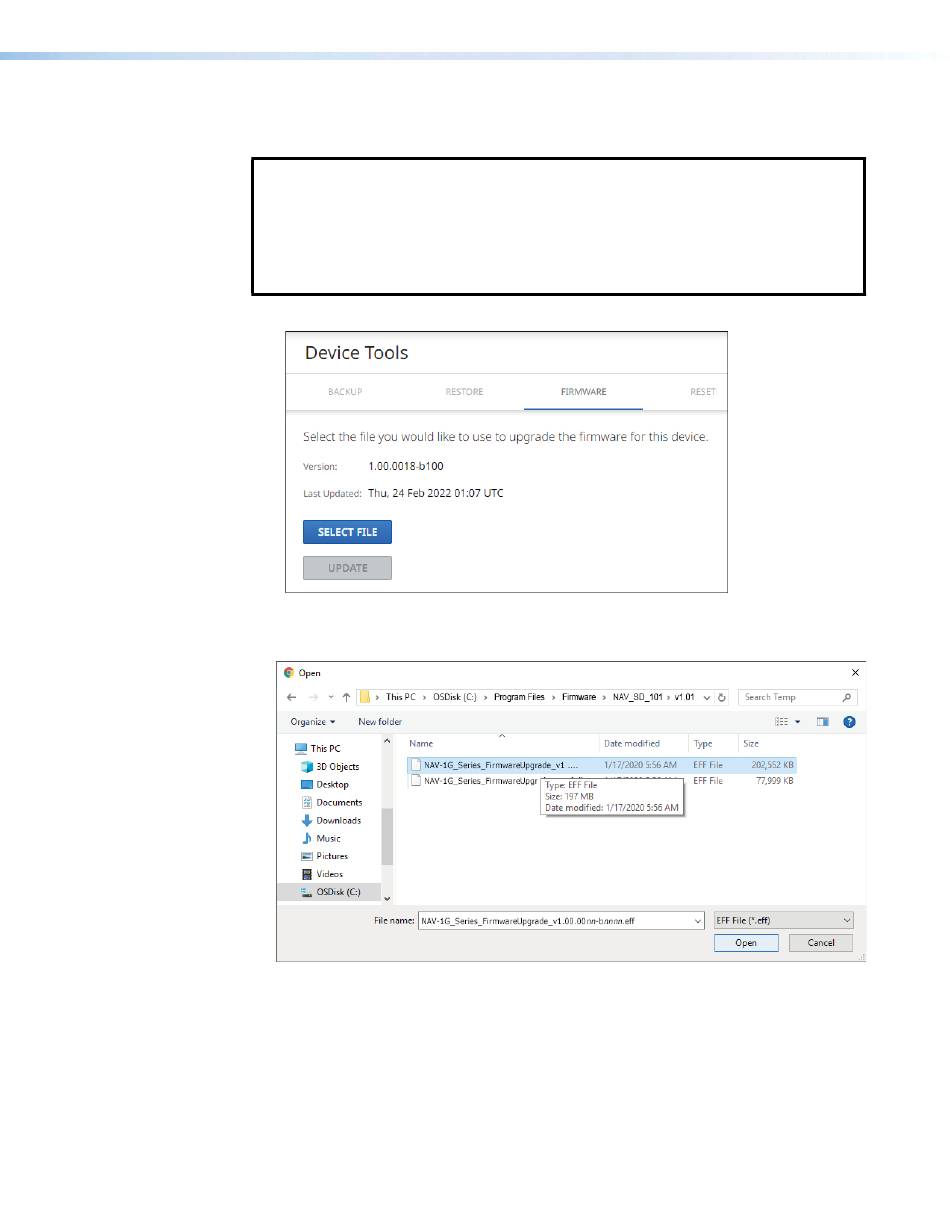Open the change view dropdown
This screenshot has height=1229, width=950.
(797, 721)
